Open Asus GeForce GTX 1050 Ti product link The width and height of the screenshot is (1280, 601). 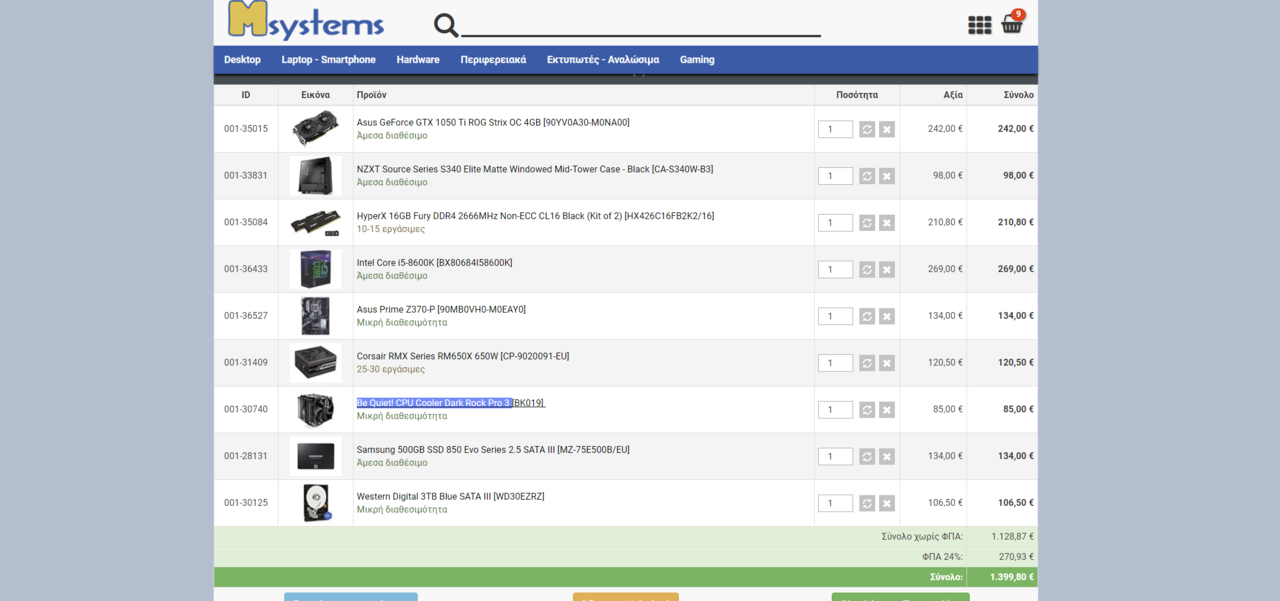[493, 123]
